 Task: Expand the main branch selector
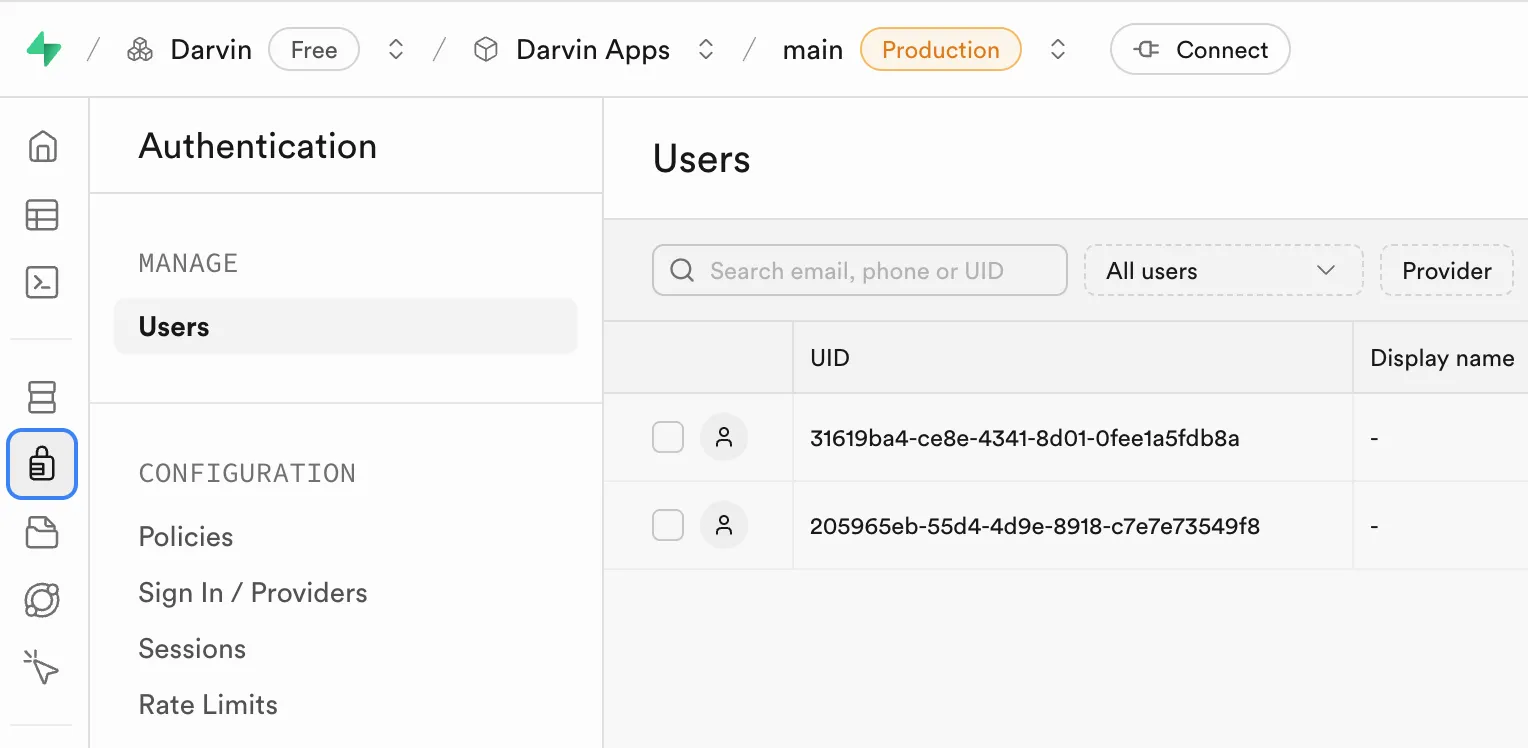point(1057,48)
